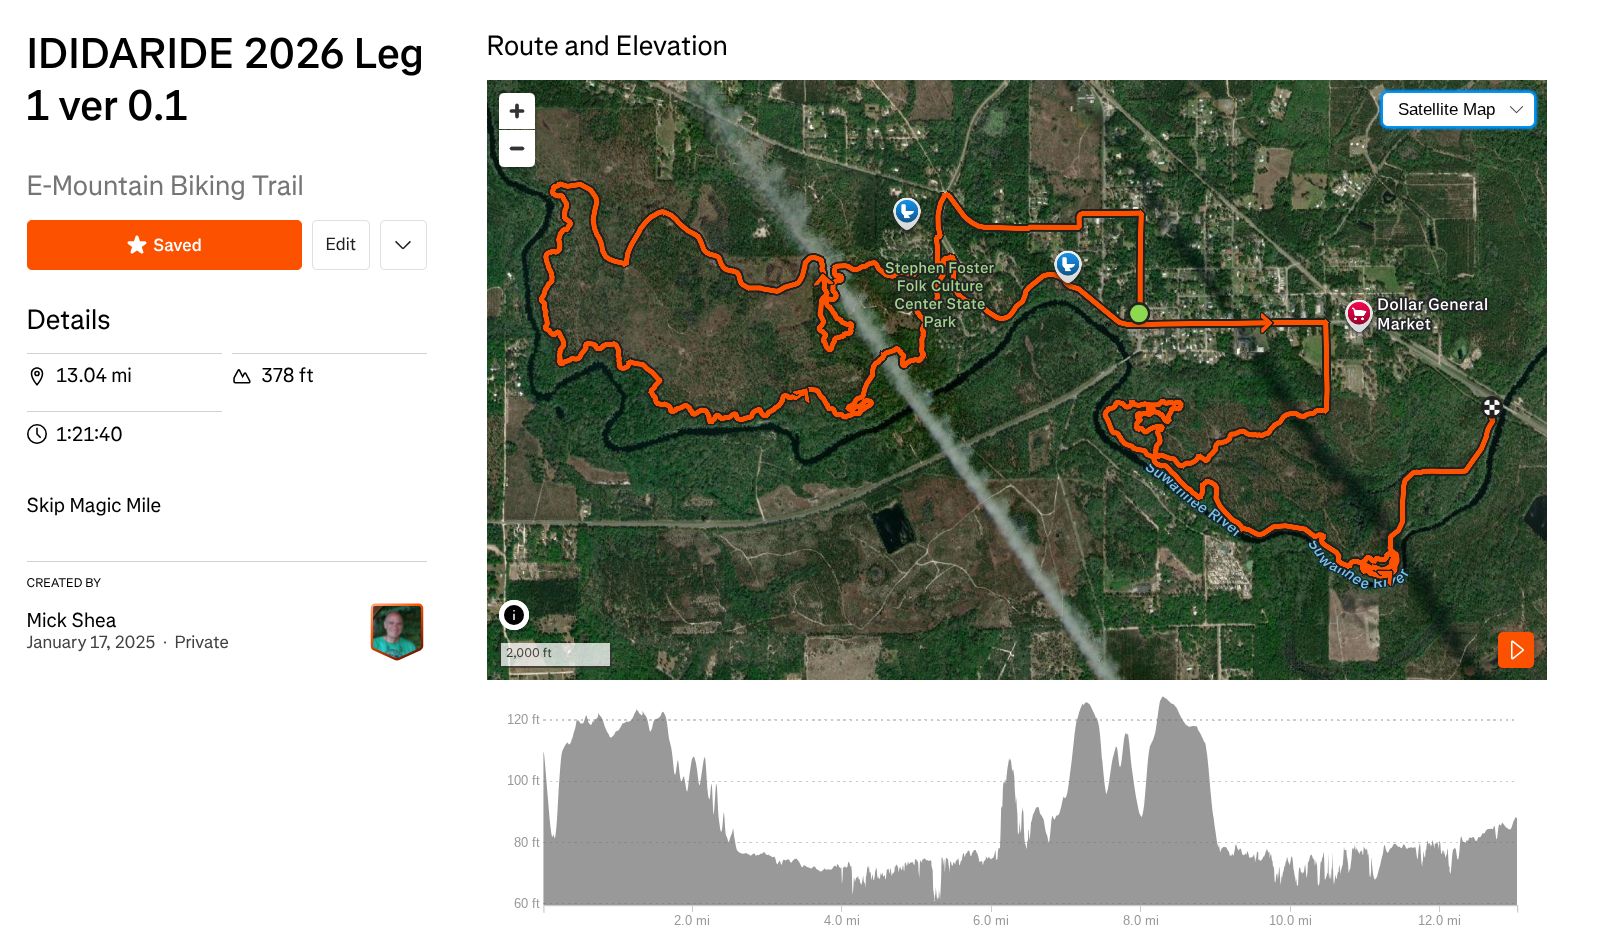Click the elevation profile near 10.0 mi
Screen dimensions: 1599x946
click(1290, 870)
